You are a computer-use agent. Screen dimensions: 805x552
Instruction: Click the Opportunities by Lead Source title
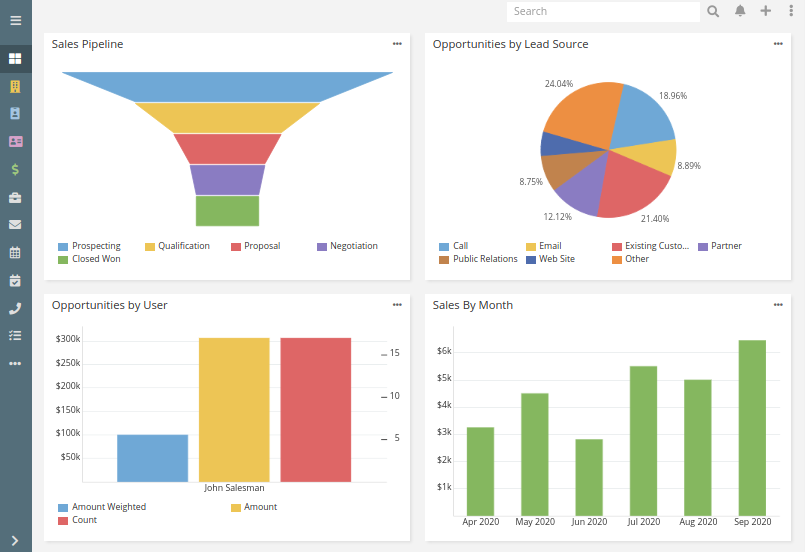click(510, 44)
